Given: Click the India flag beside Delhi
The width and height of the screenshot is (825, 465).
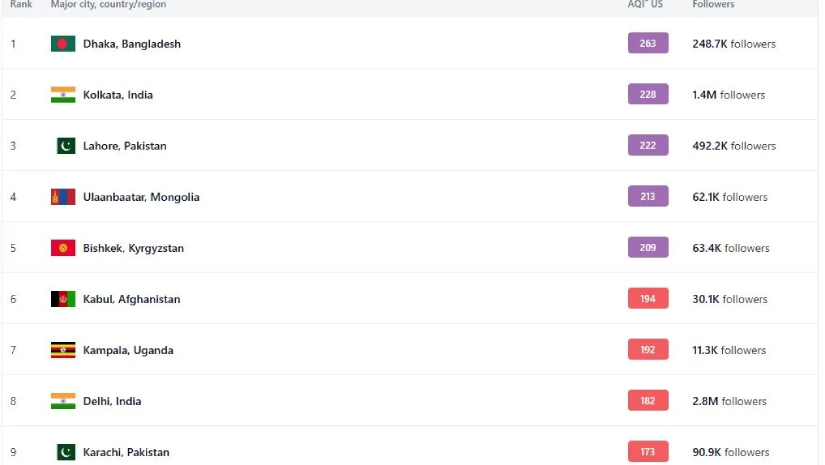Looking at the screenshot, I should tap(63, 401).
